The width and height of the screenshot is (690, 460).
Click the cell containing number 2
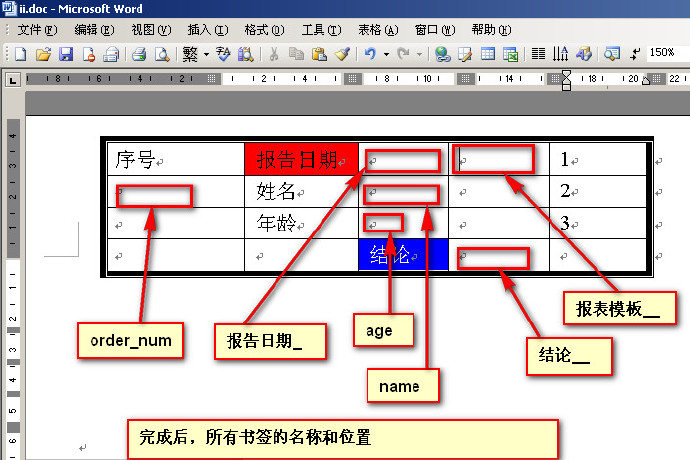[598, 191]
